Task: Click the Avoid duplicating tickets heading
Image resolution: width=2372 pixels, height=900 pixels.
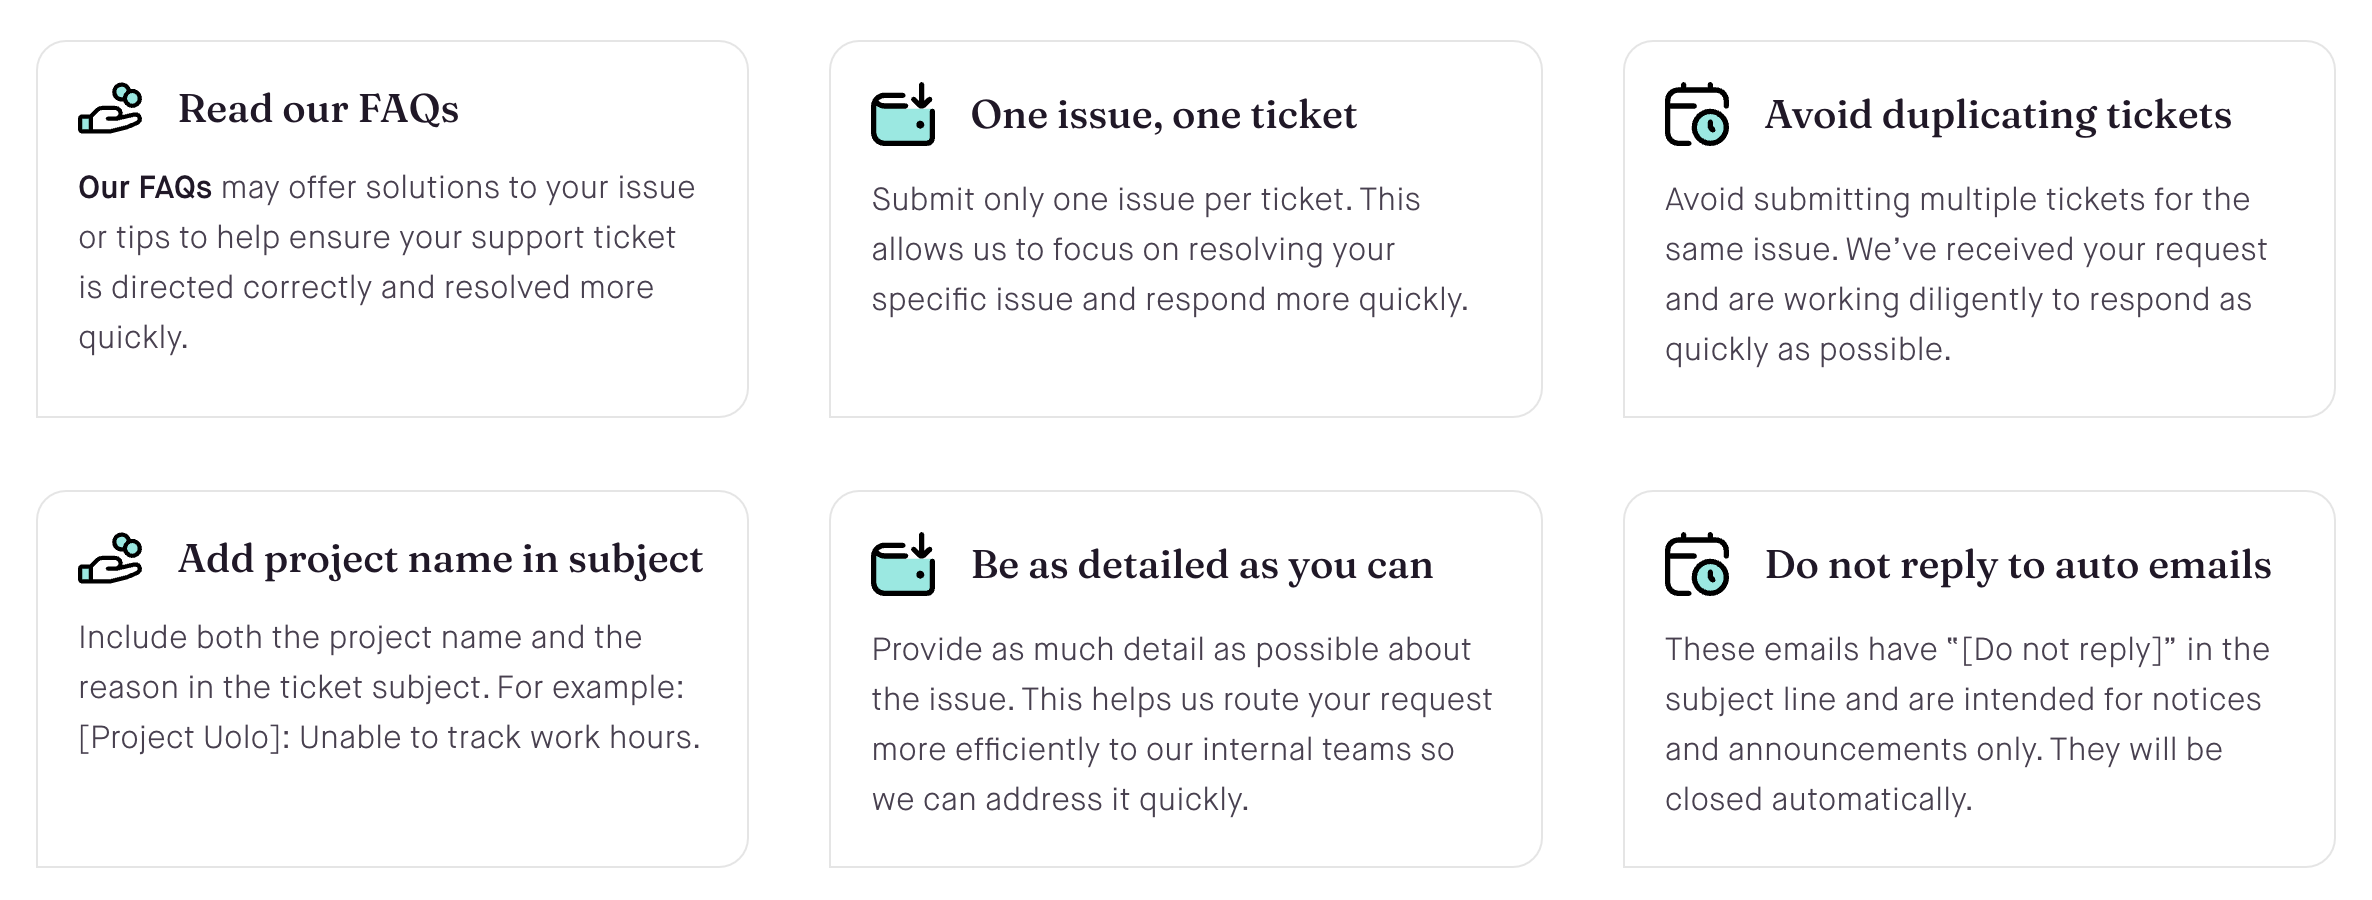Action: click(x=1997, y=115)
